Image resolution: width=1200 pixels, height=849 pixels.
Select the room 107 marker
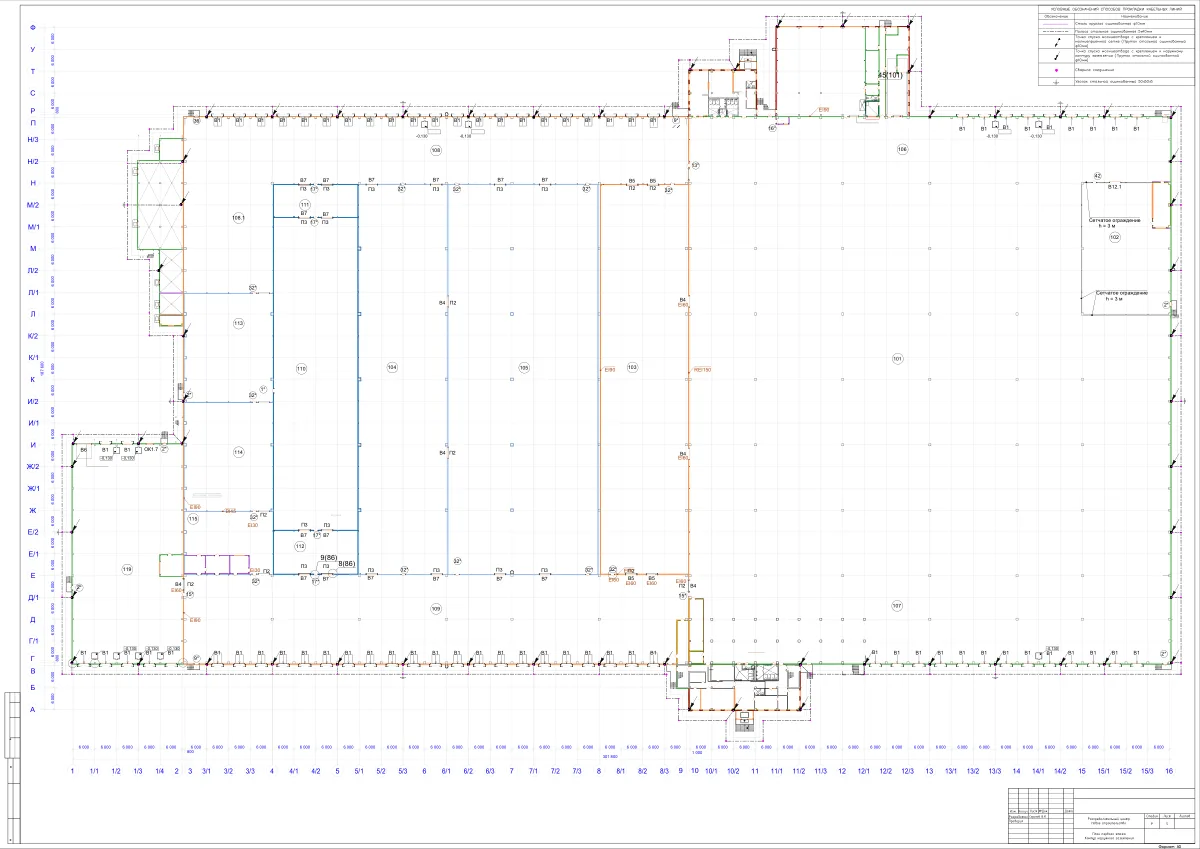click(x=897, y=606)
